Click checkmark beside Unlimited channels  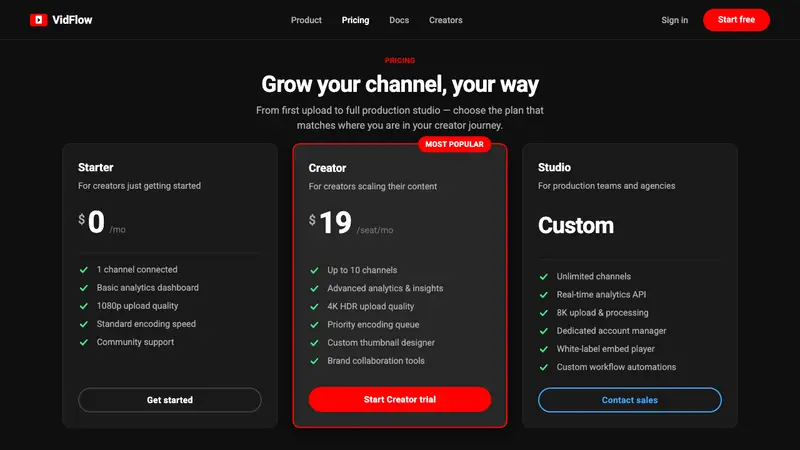[x=544, y=277]
